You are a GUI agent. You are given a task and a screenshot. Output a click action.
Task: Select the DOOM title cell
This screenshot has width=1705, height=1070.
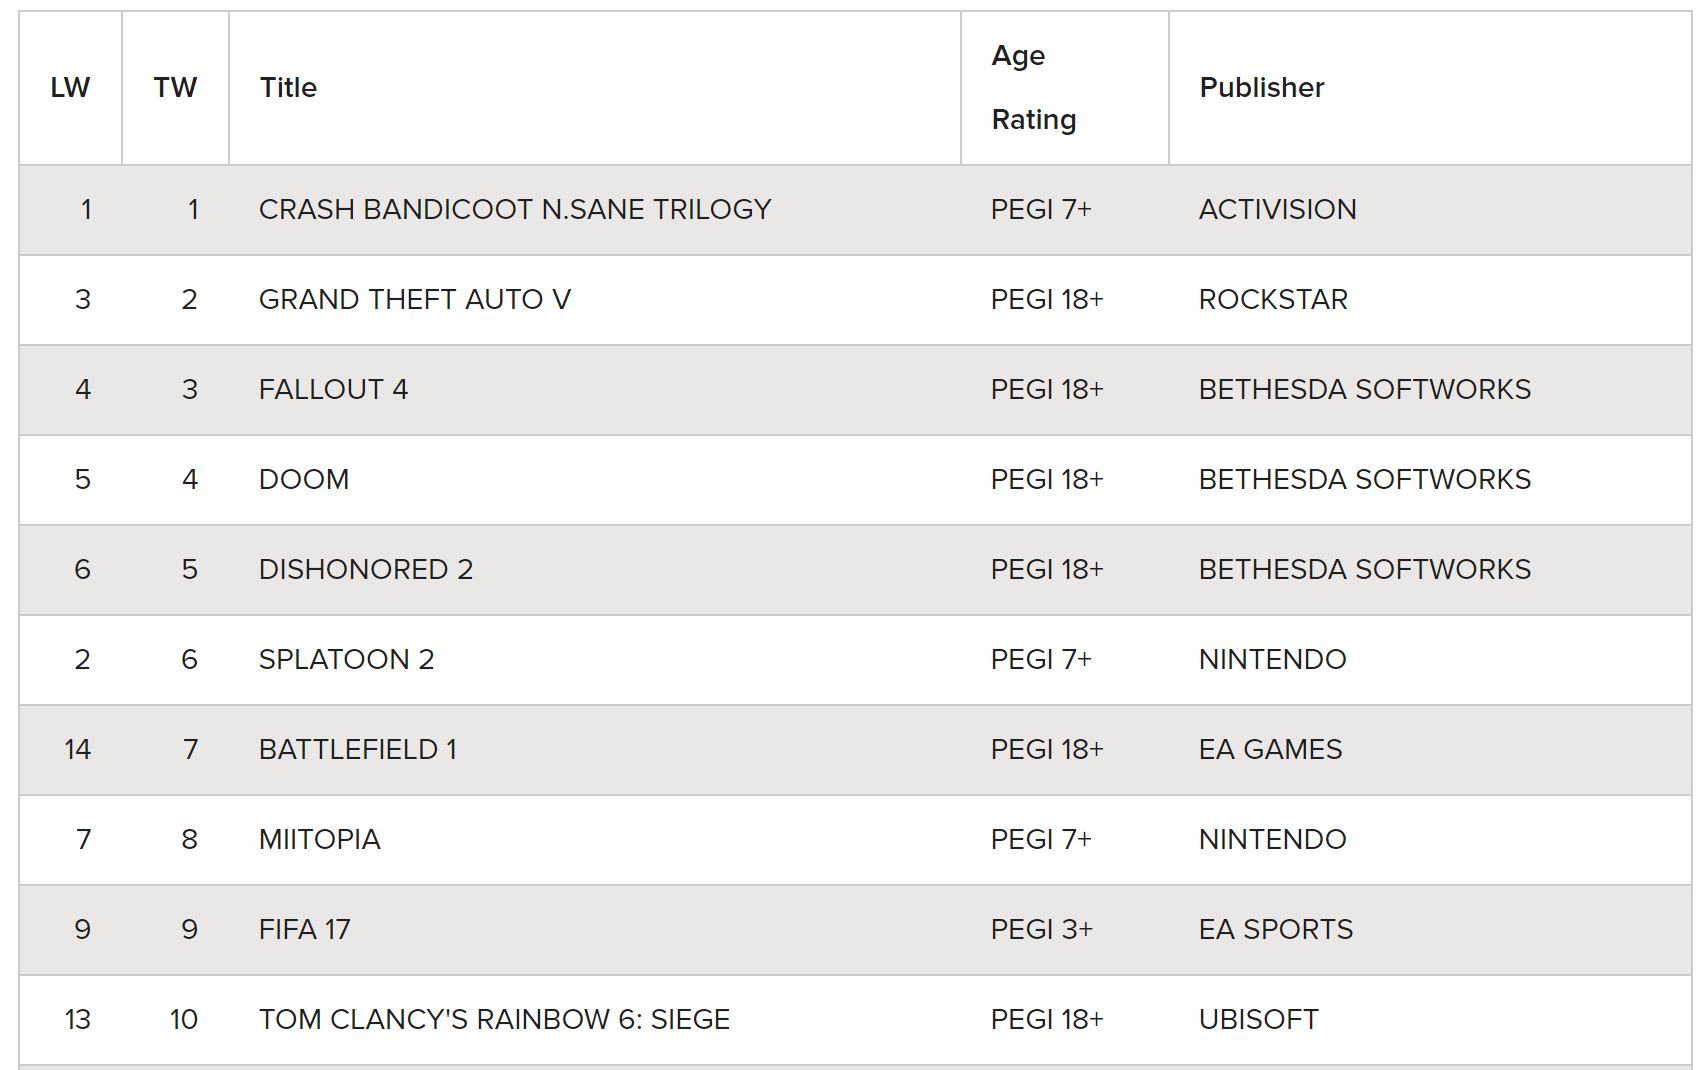[595, 480]
